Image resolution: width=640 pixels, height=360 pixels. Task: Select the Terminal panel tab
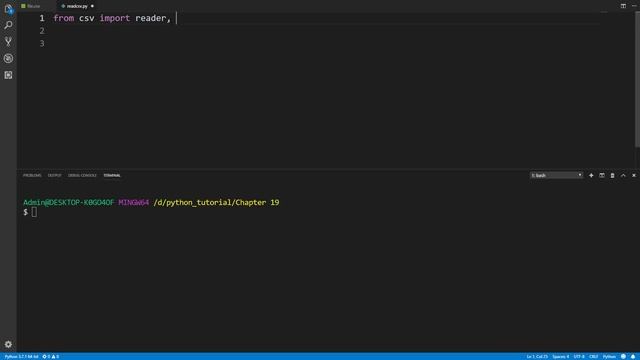pyautogui.click(x=112, y=176)
